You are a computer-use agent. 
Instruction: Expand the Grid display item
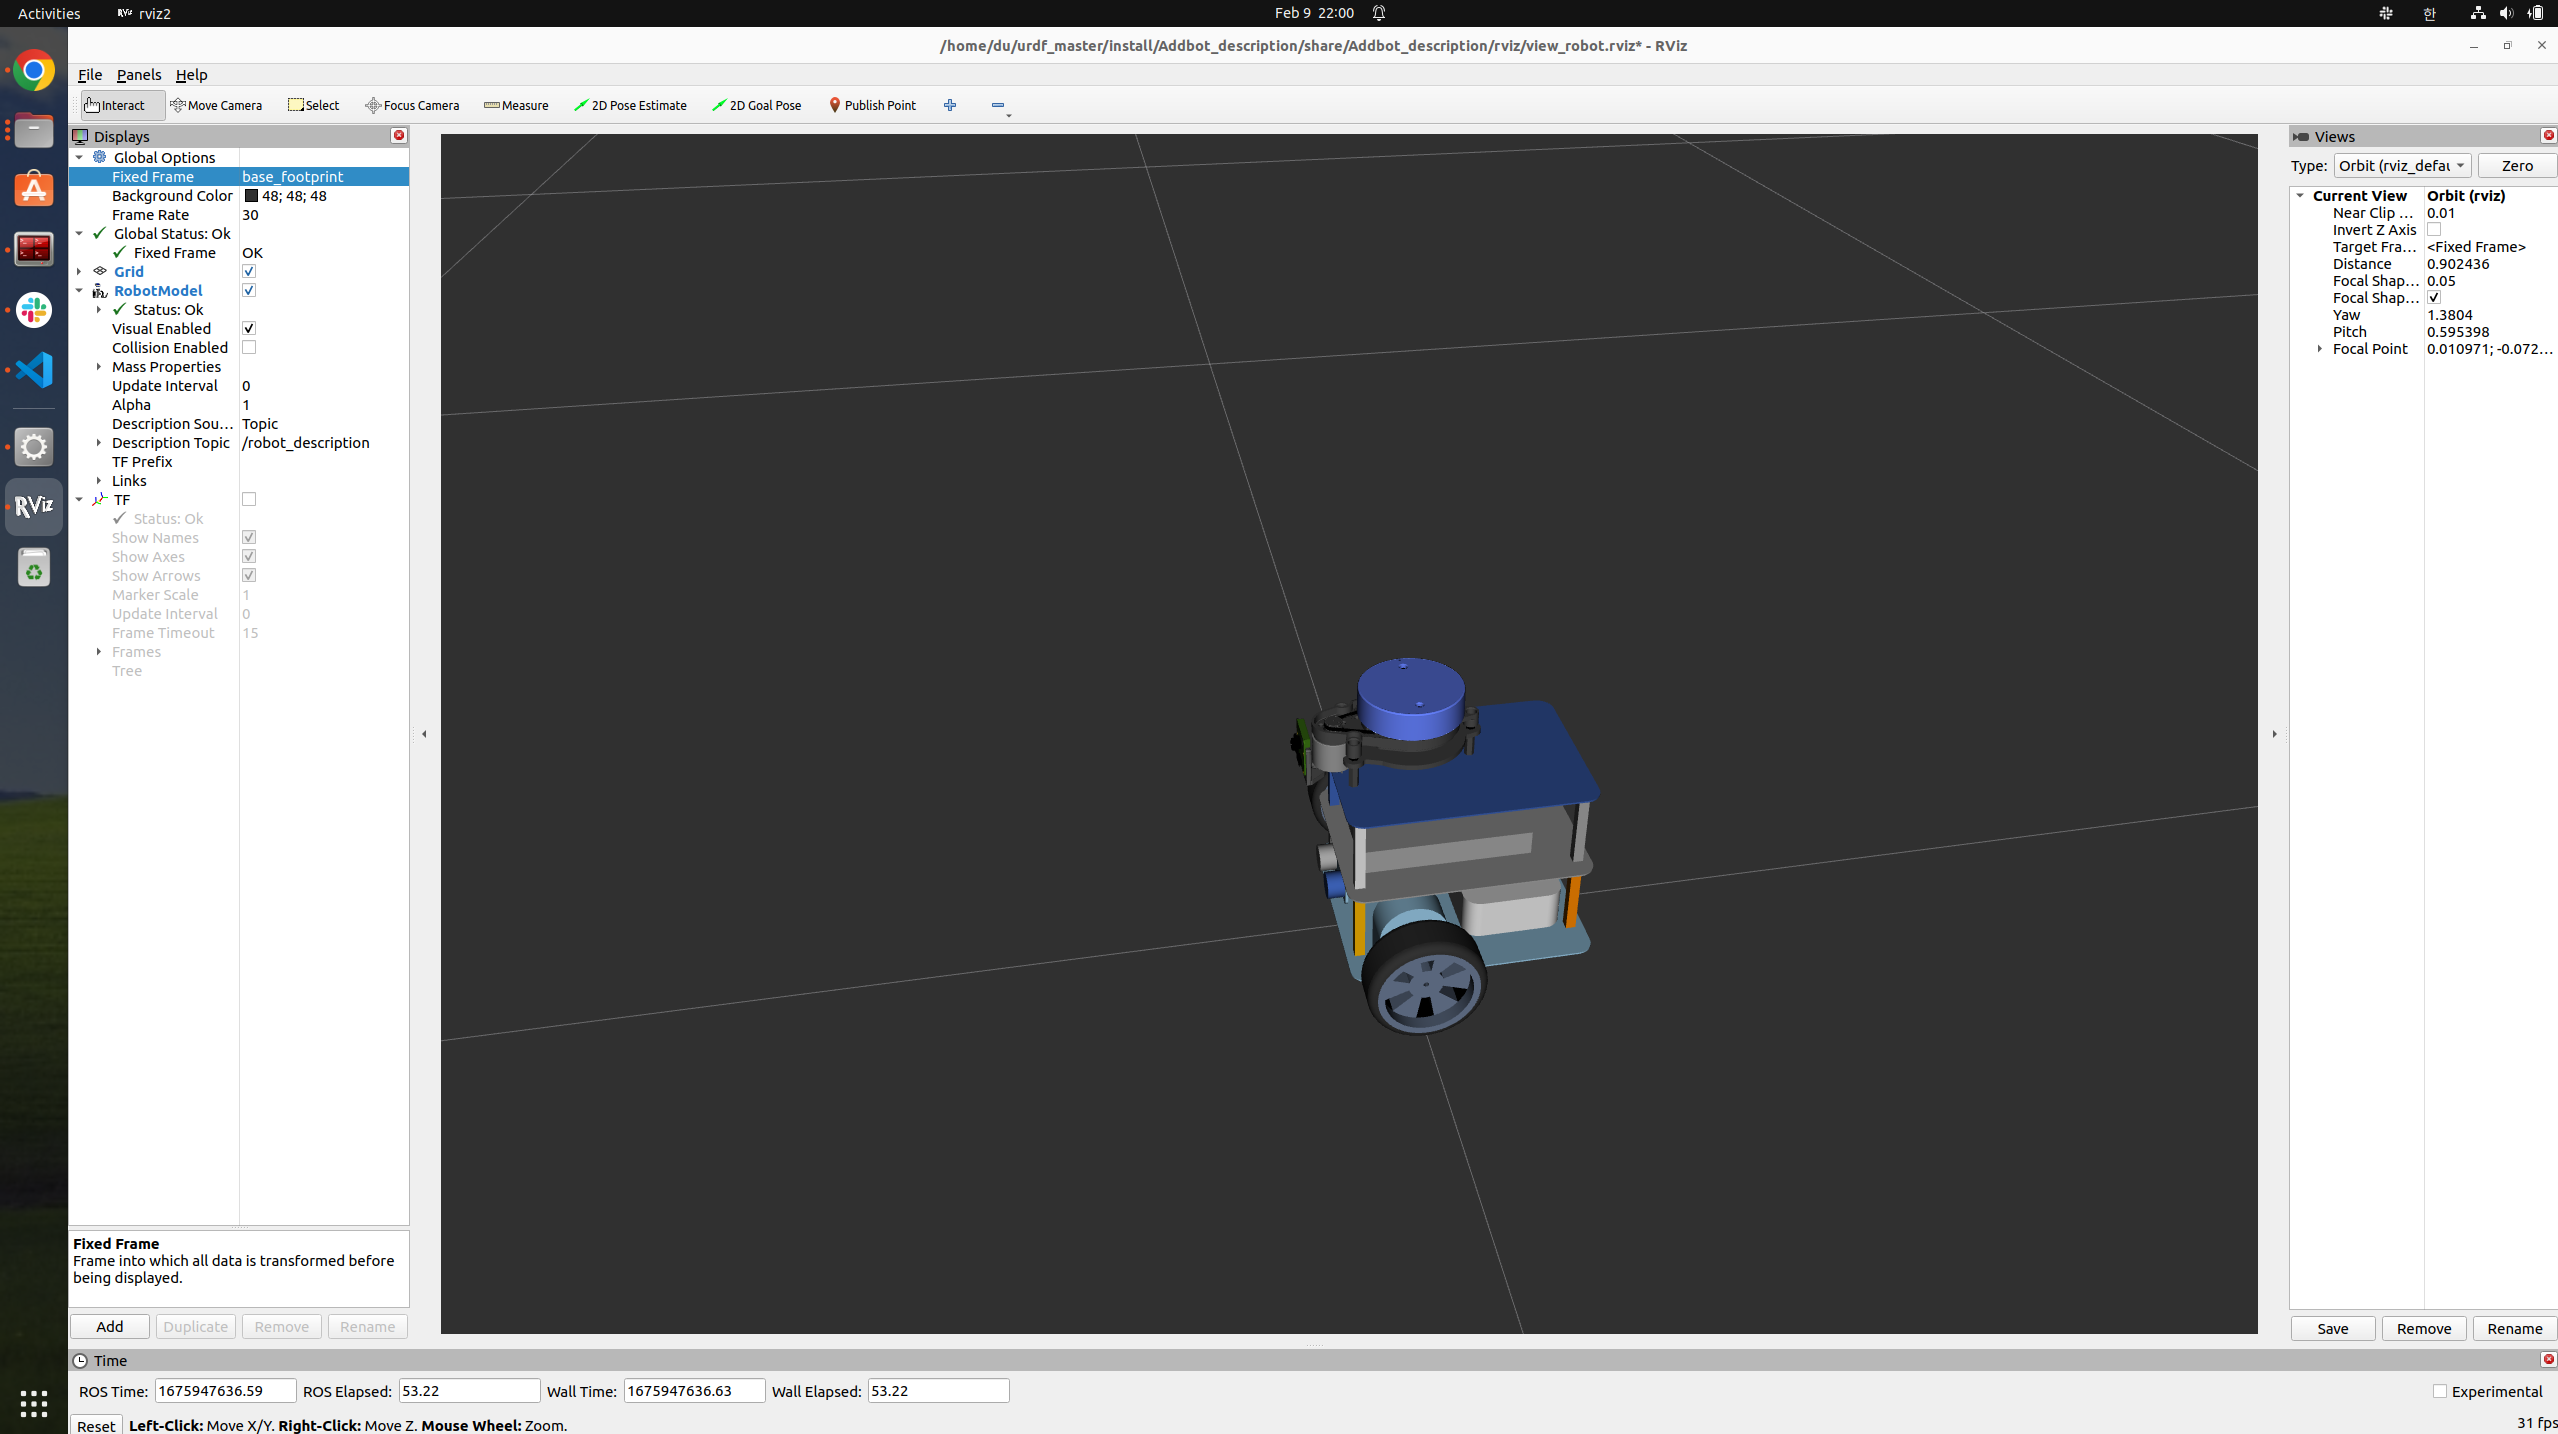(79, 271)
